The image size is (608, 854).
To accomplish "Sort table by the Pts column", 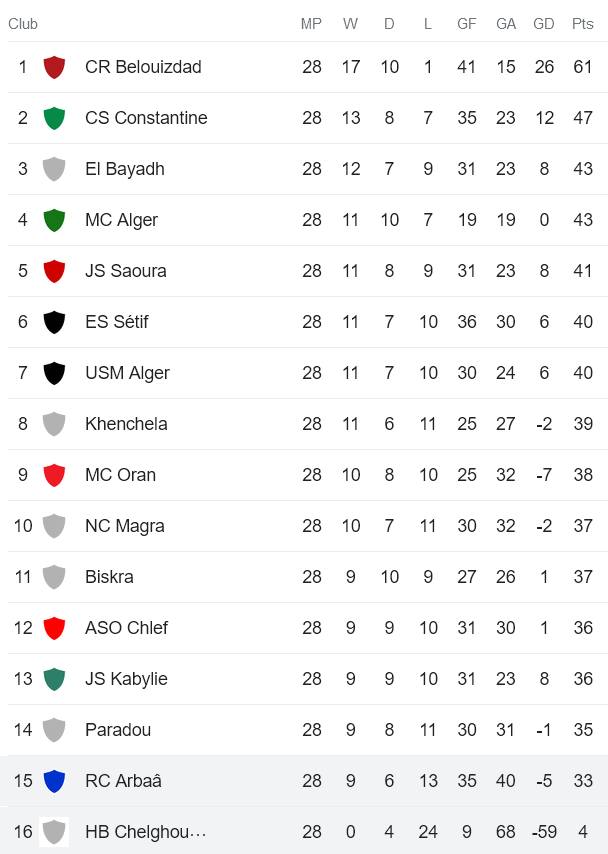I will (581, 23).
